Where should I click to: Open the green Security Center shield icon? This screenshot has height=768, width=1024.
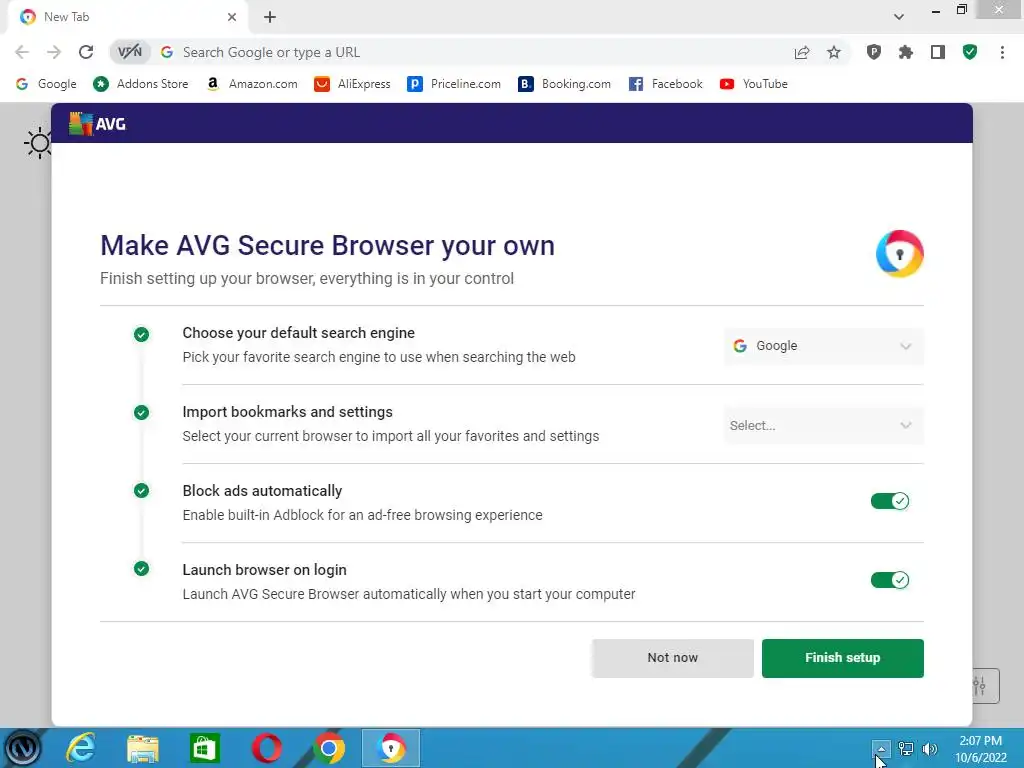(x=970, y=52)
